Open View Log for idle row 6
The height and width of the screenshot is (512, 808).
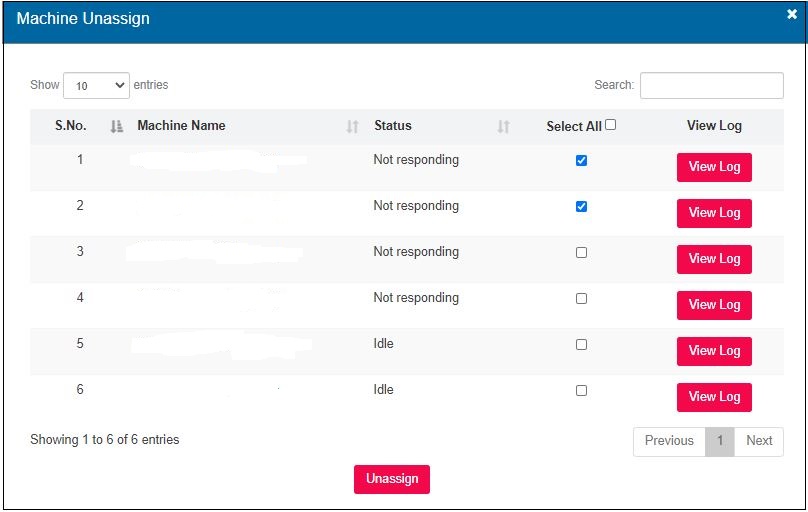pyautogui.click(x=714, y=397)
